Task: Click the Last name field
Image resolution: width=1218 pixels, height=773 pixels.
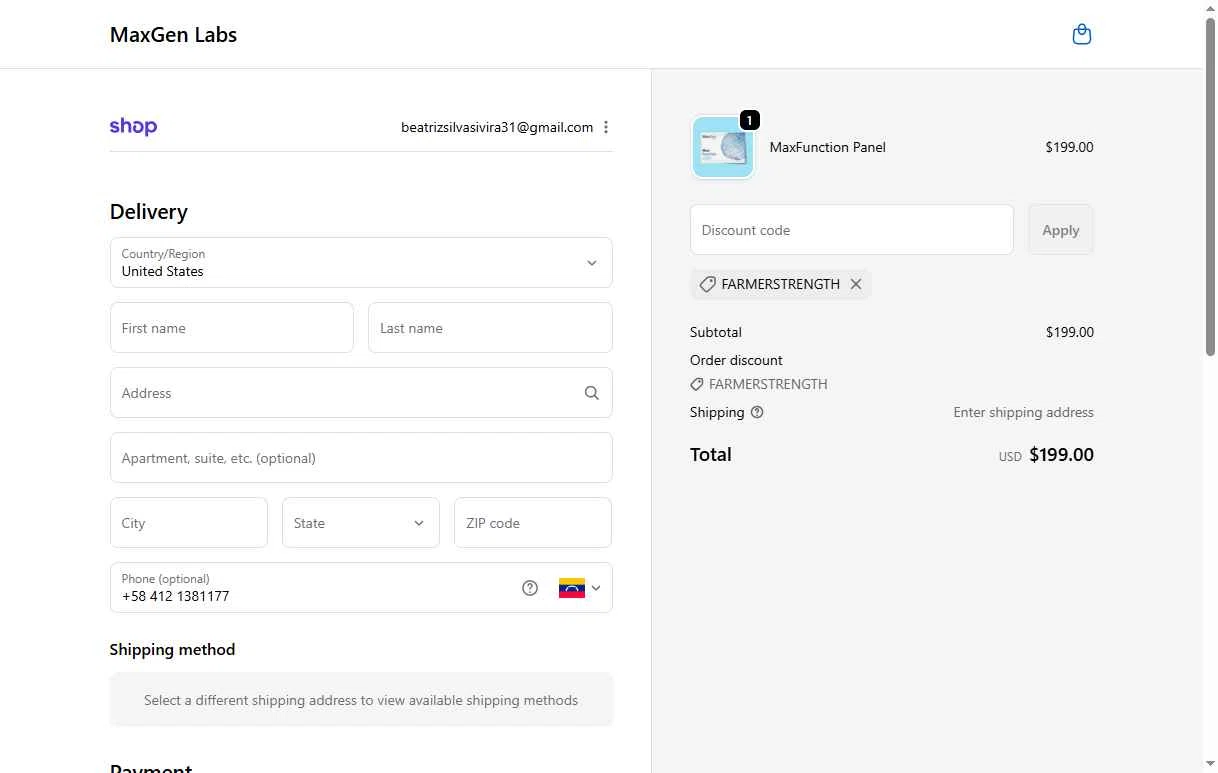Action: tap(490, 328)
